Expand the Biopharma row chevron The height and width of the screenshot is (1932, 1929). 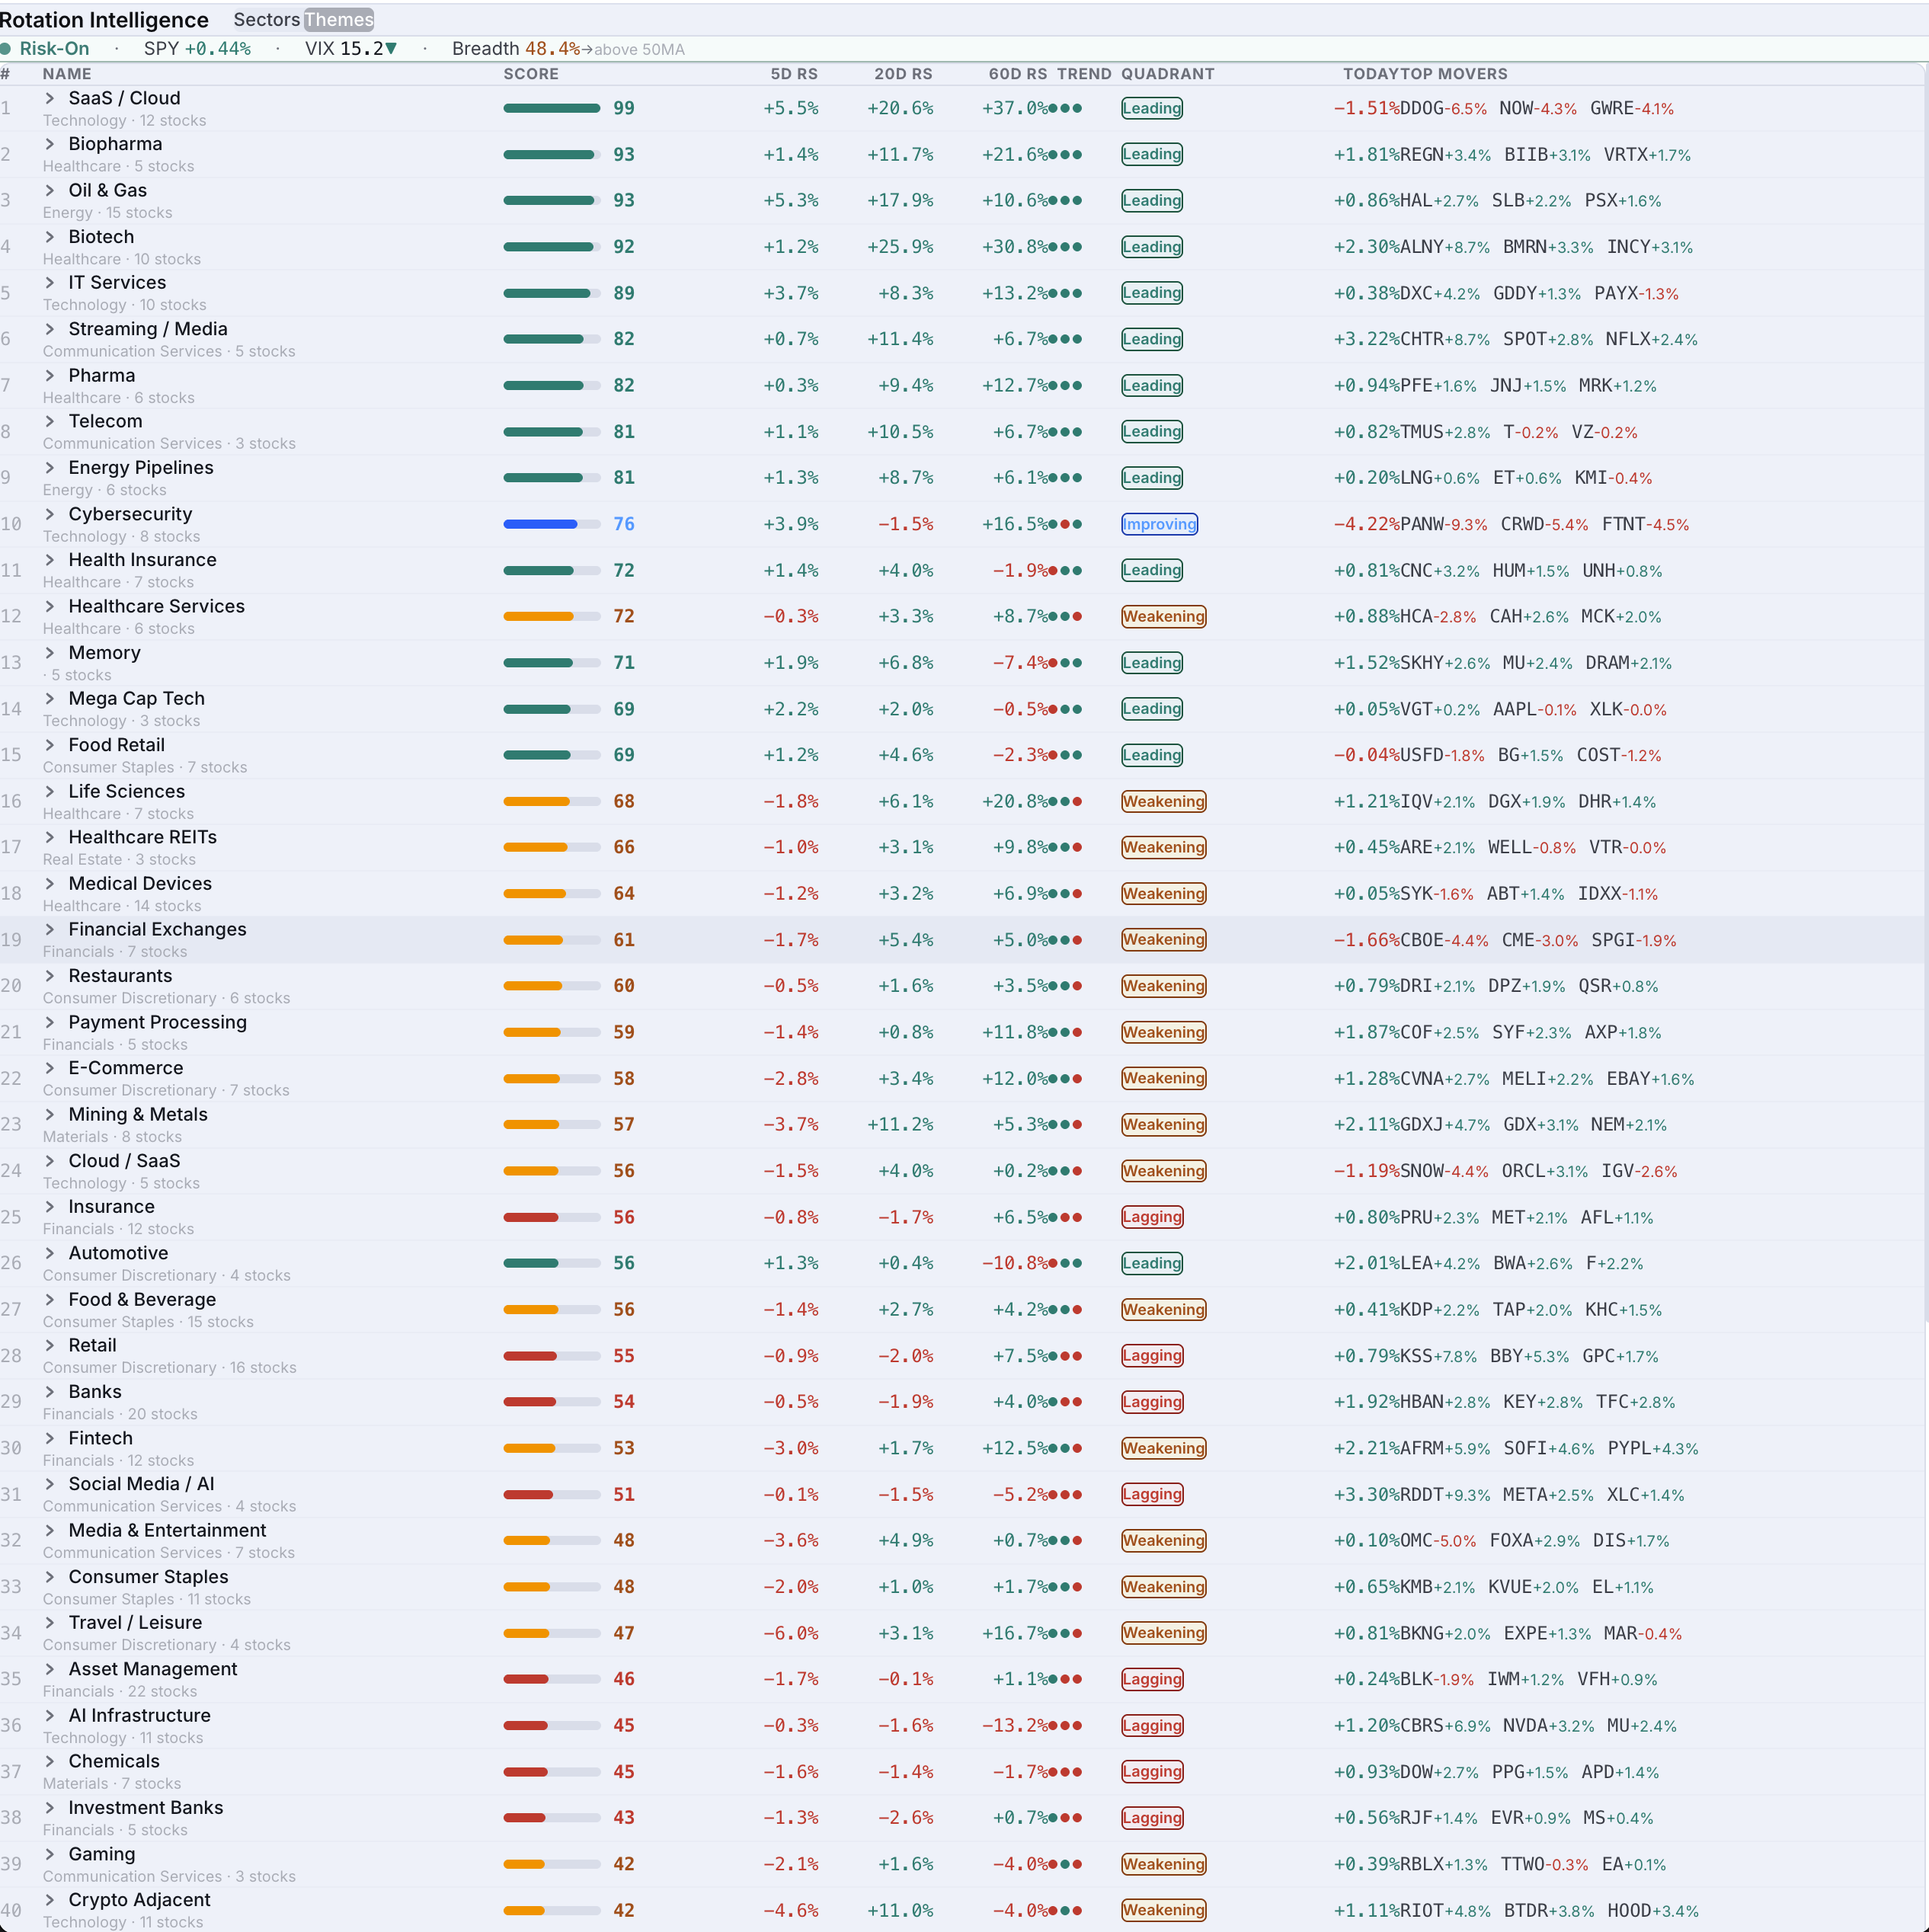point(50,144)
